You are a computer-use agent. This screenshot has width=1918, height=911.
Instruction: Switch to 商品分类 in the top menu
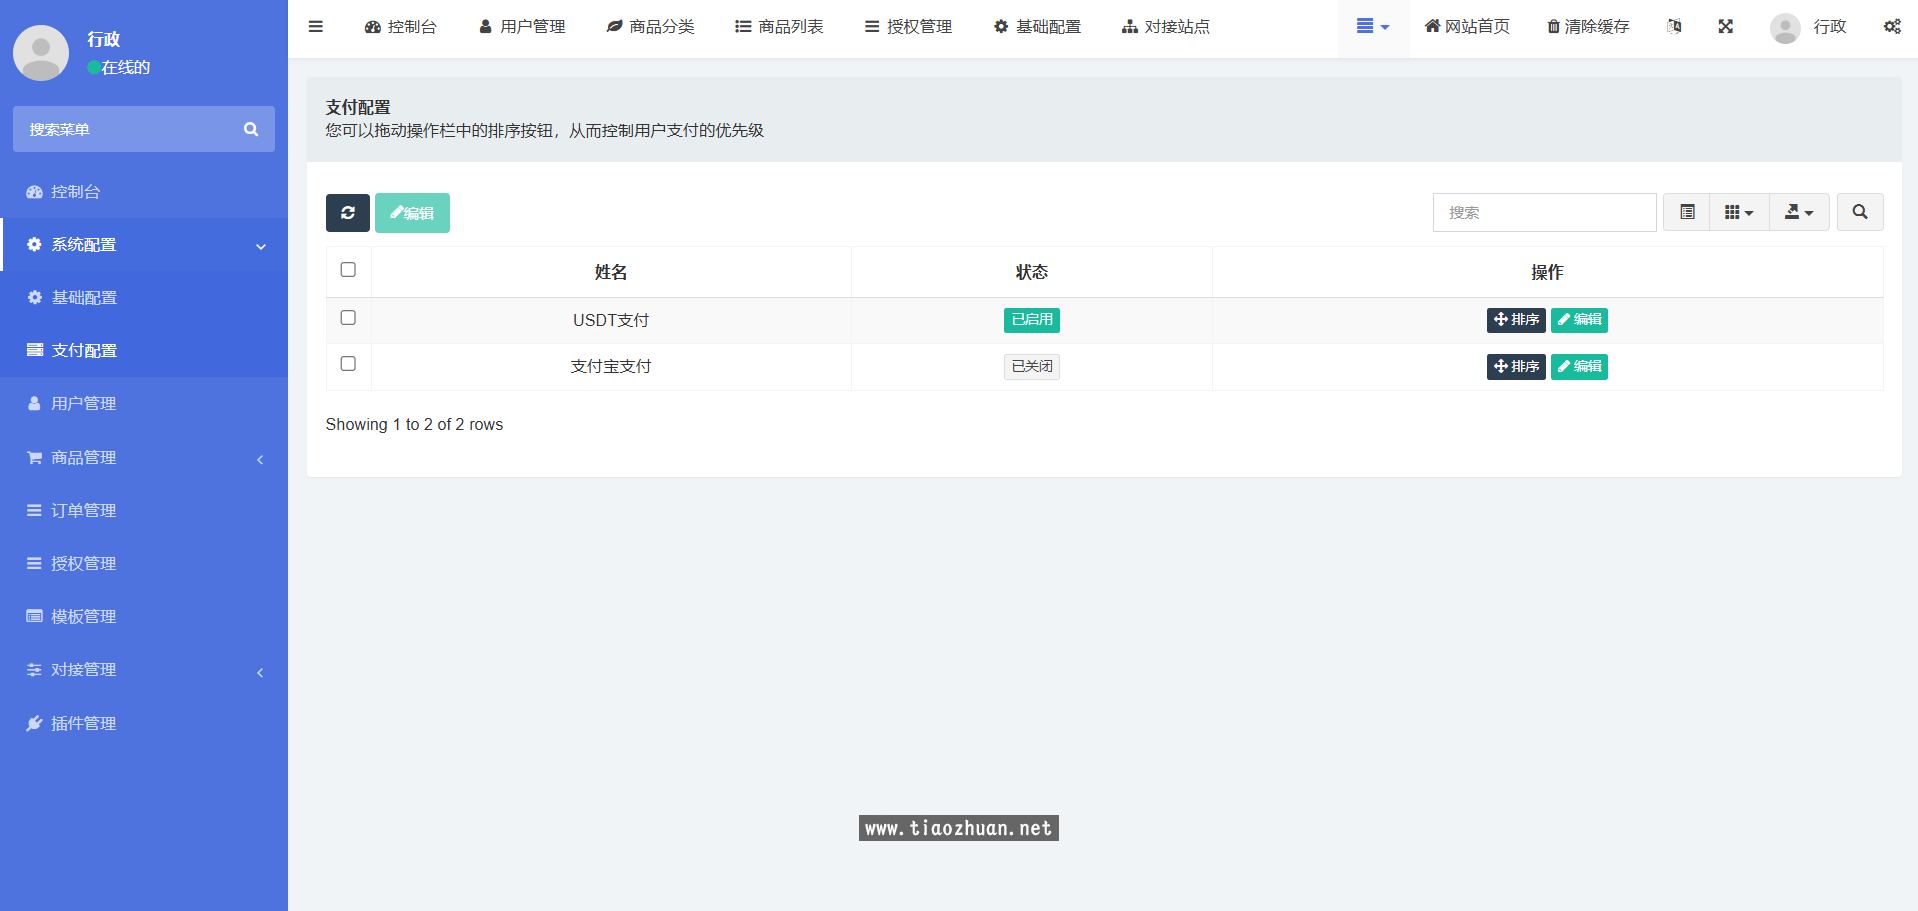650,26
